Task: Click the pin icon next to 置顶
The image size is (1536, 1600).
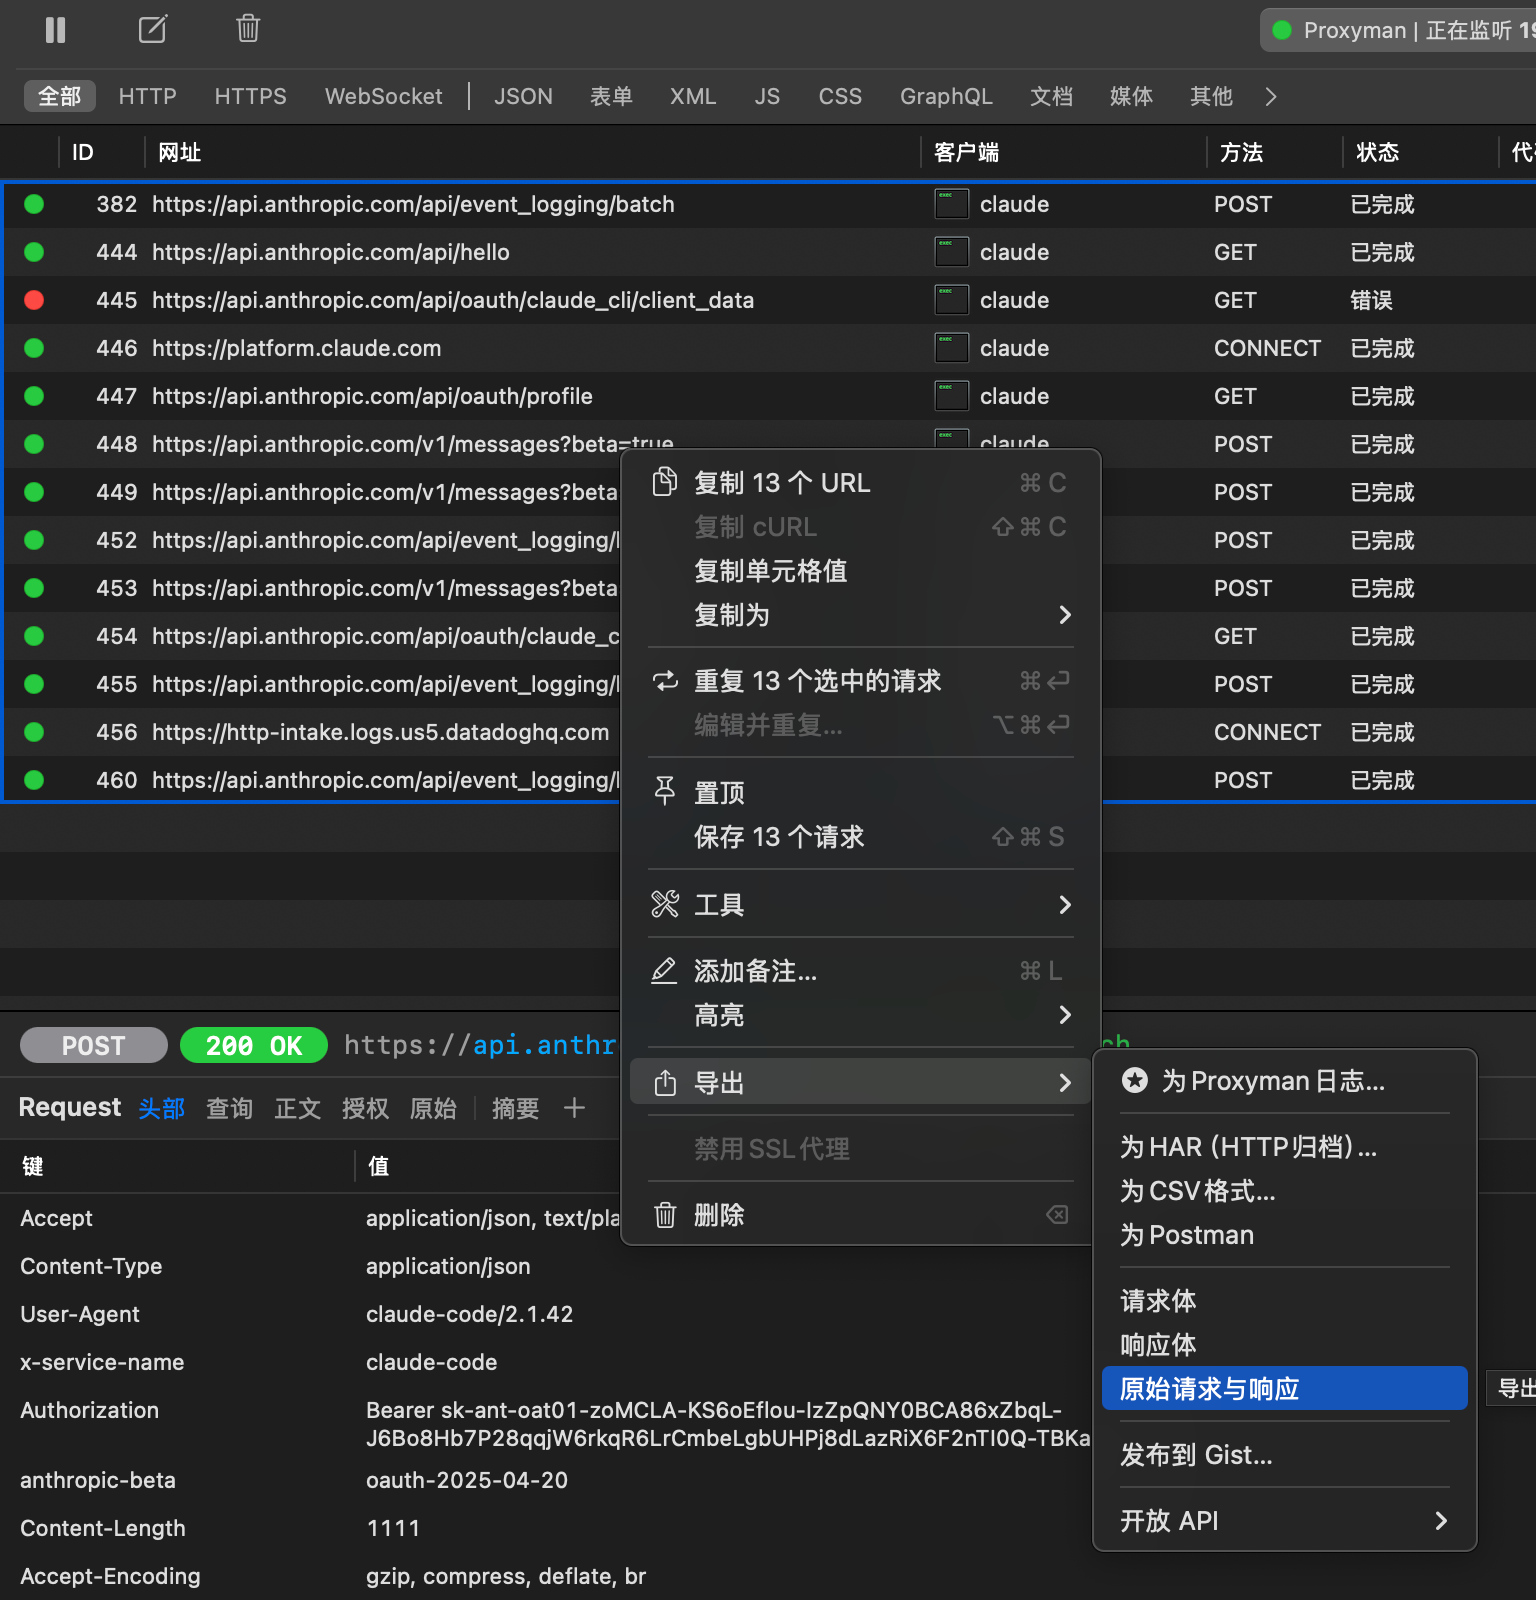Action: (665, 792)
